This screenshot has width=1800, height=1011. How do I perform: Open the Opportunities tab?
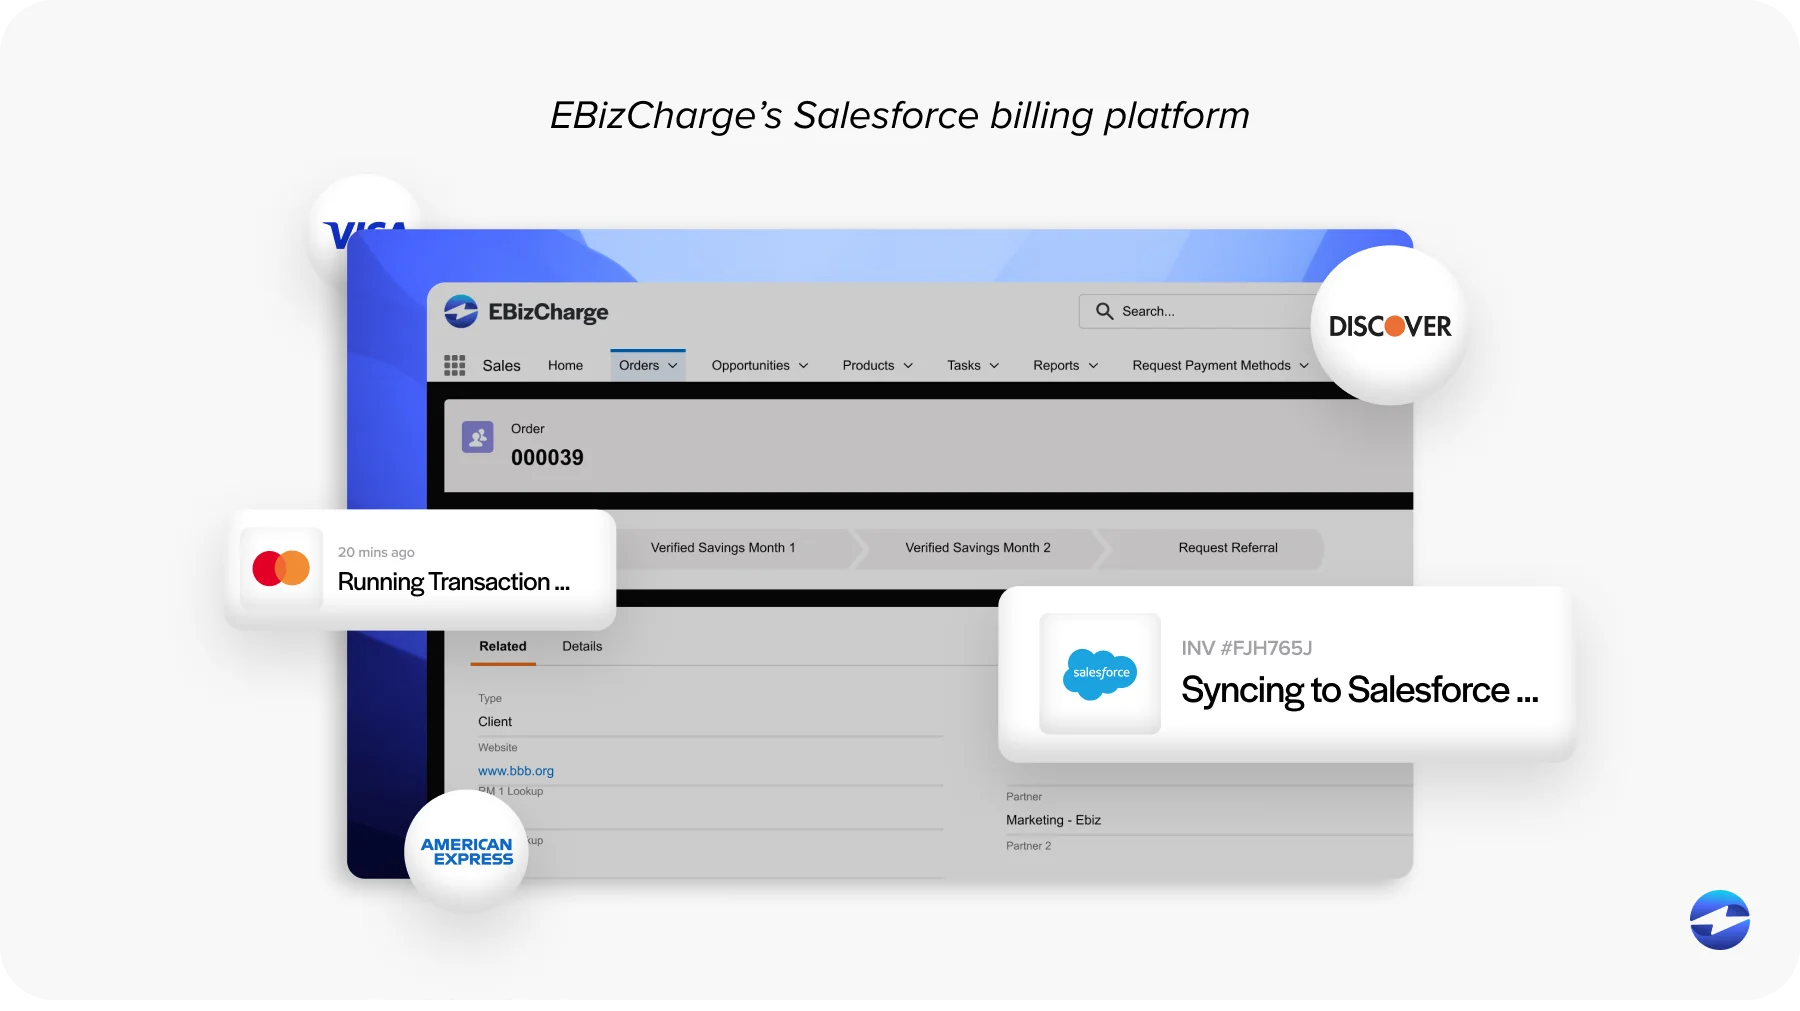[x=751, y=365]
